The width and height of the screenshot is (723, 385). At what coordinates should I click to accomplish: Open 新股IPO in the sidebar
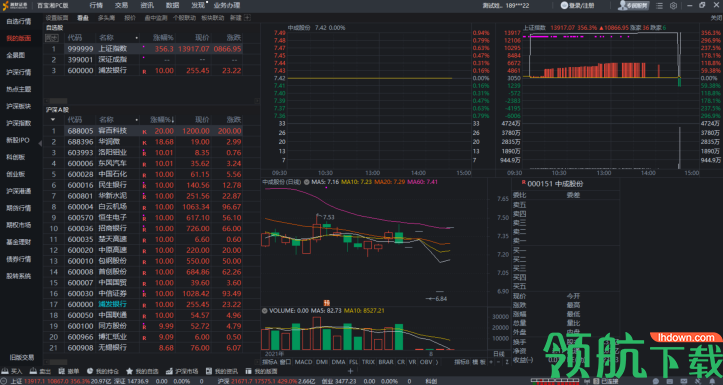(x=18, y=140)
